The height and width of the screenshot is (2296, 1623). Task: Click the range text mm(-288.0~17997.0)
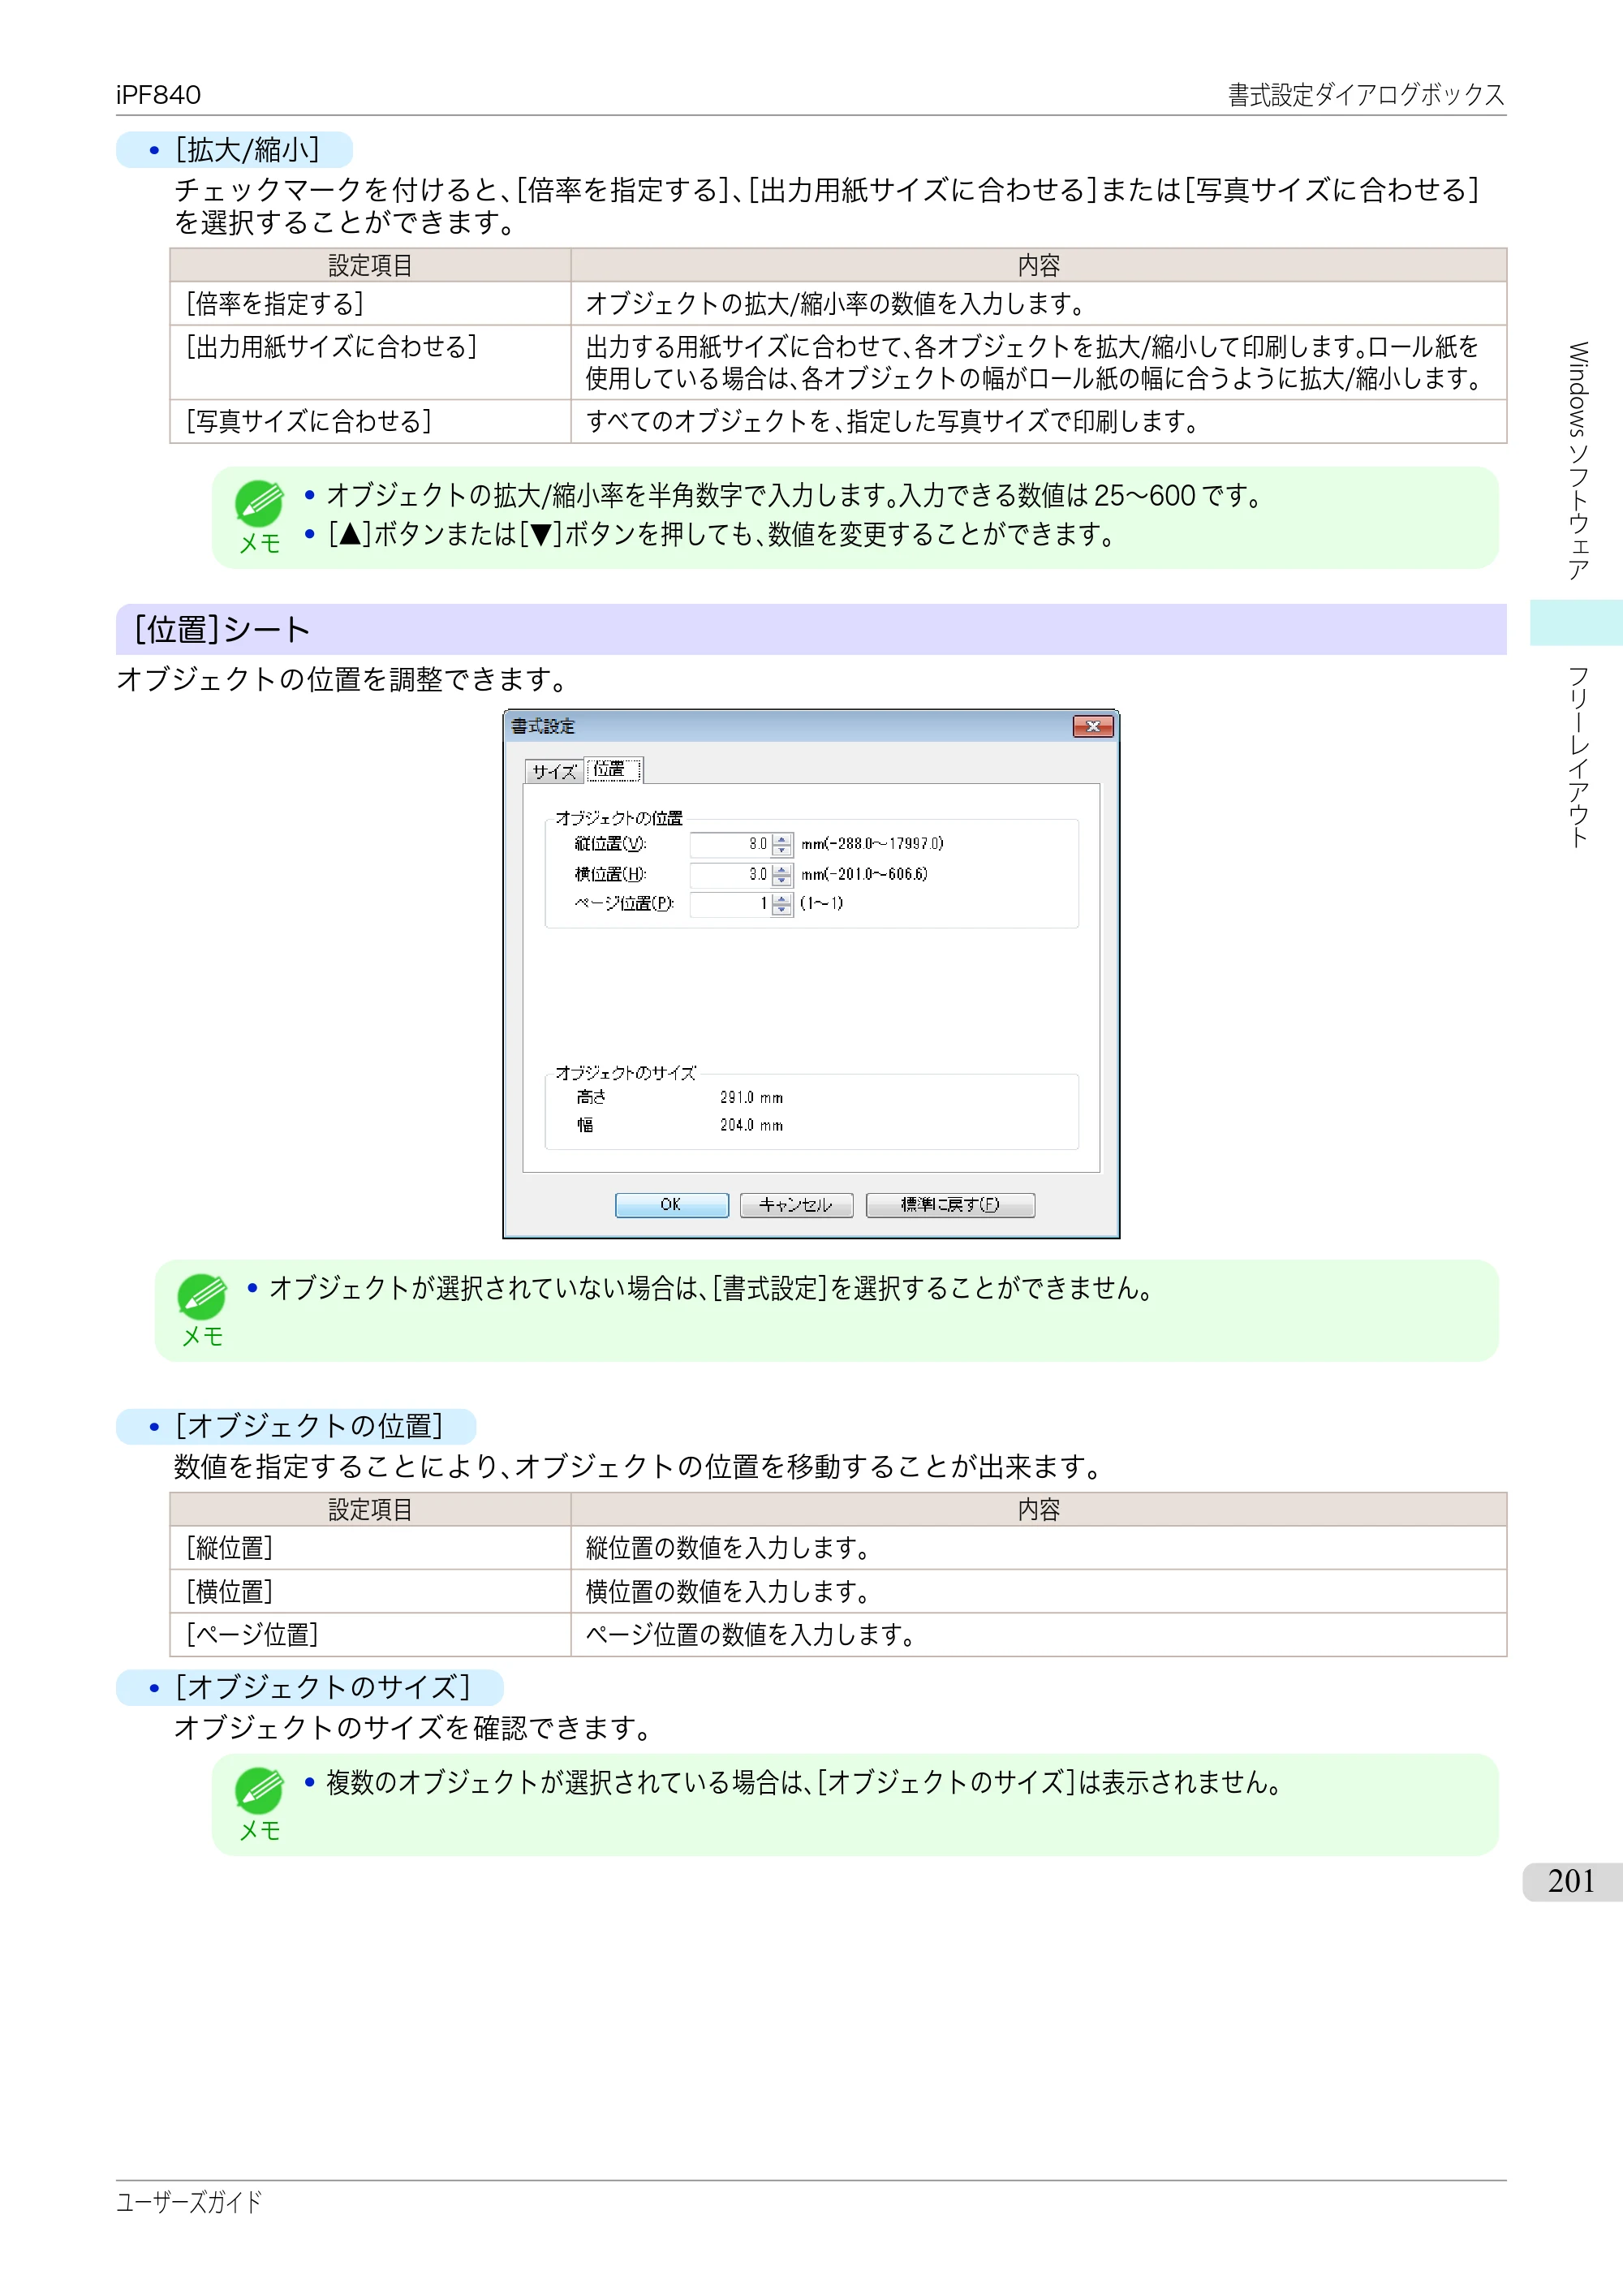point(872,844)
